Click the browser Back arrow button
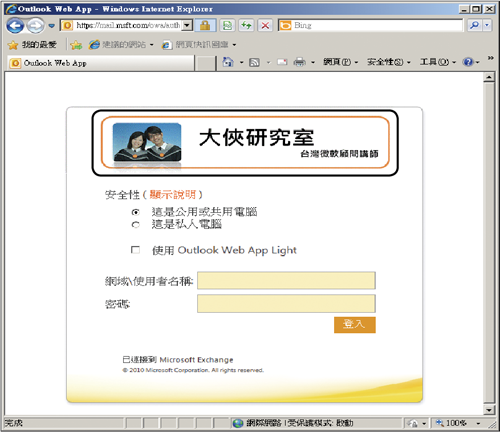Image resolution: width=500 pixels, height=432 pixels. tap(15, 26)
